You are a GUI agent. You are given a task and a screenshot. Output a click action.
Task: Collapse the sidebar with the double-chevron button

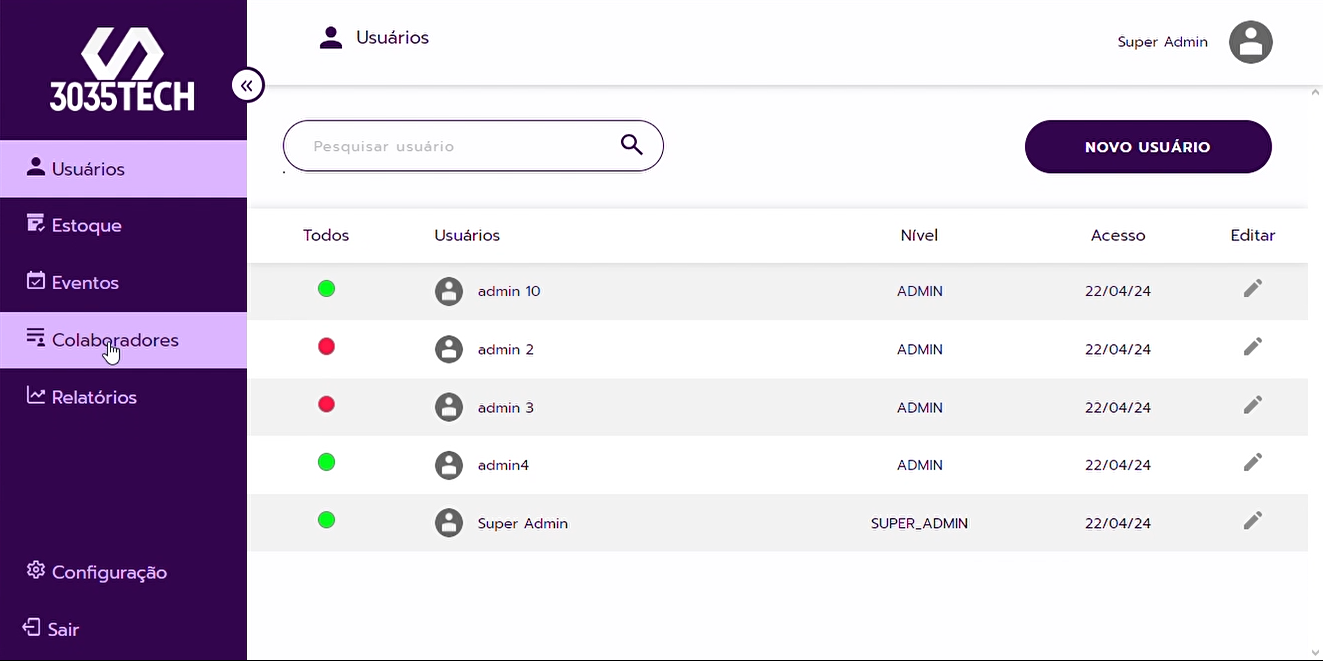click(x=247, y=86)
